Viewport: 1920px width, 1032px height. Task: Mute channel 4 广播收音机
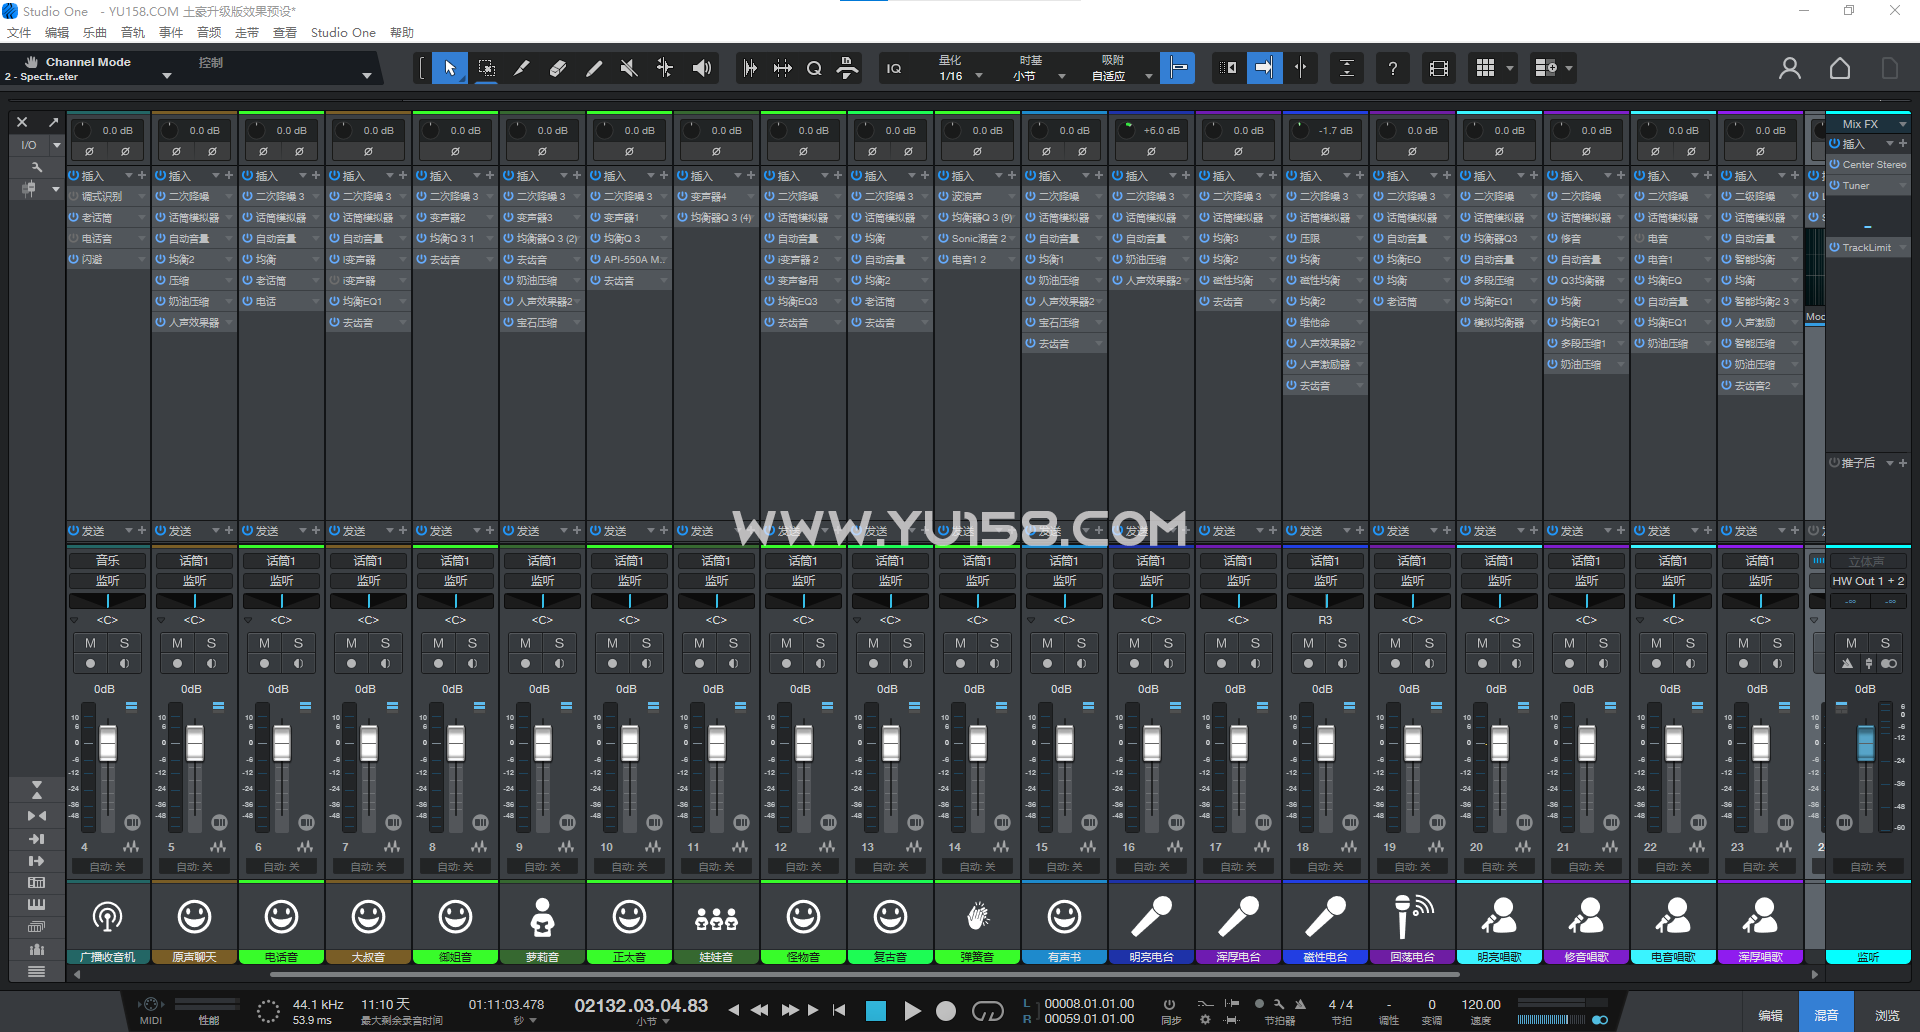coord(91,643)
